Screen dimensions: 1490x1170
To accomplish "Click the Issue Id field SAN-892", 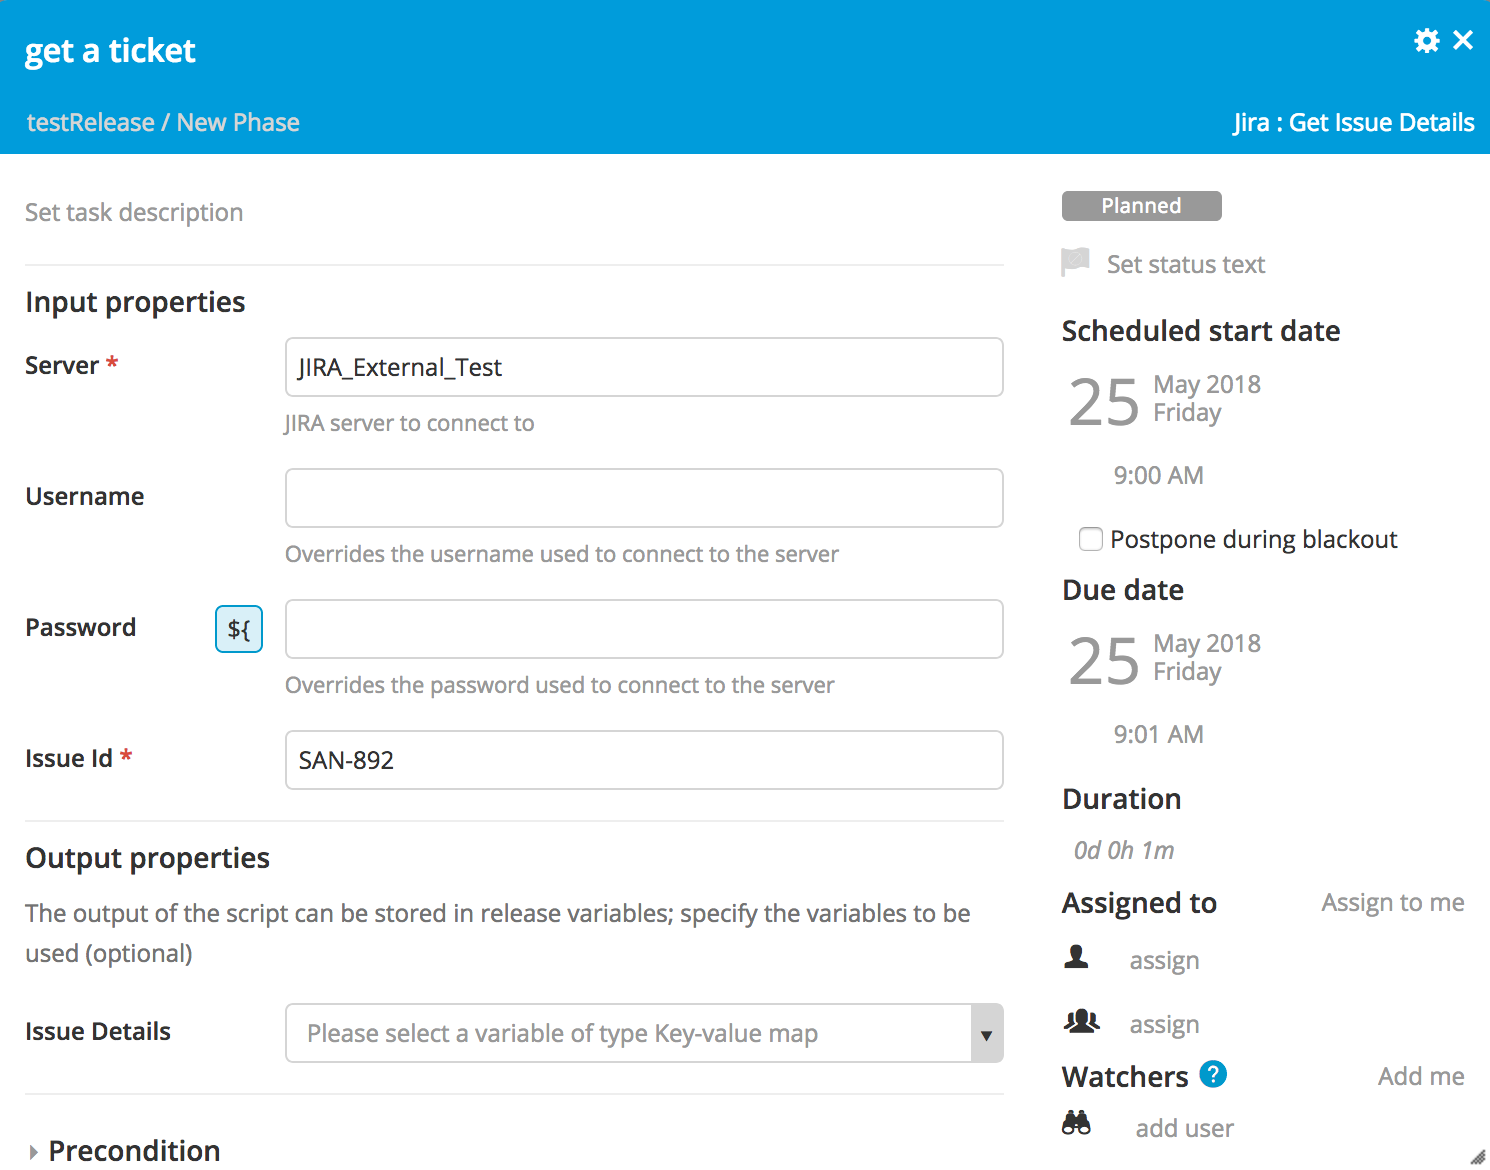I will (644, 760).
